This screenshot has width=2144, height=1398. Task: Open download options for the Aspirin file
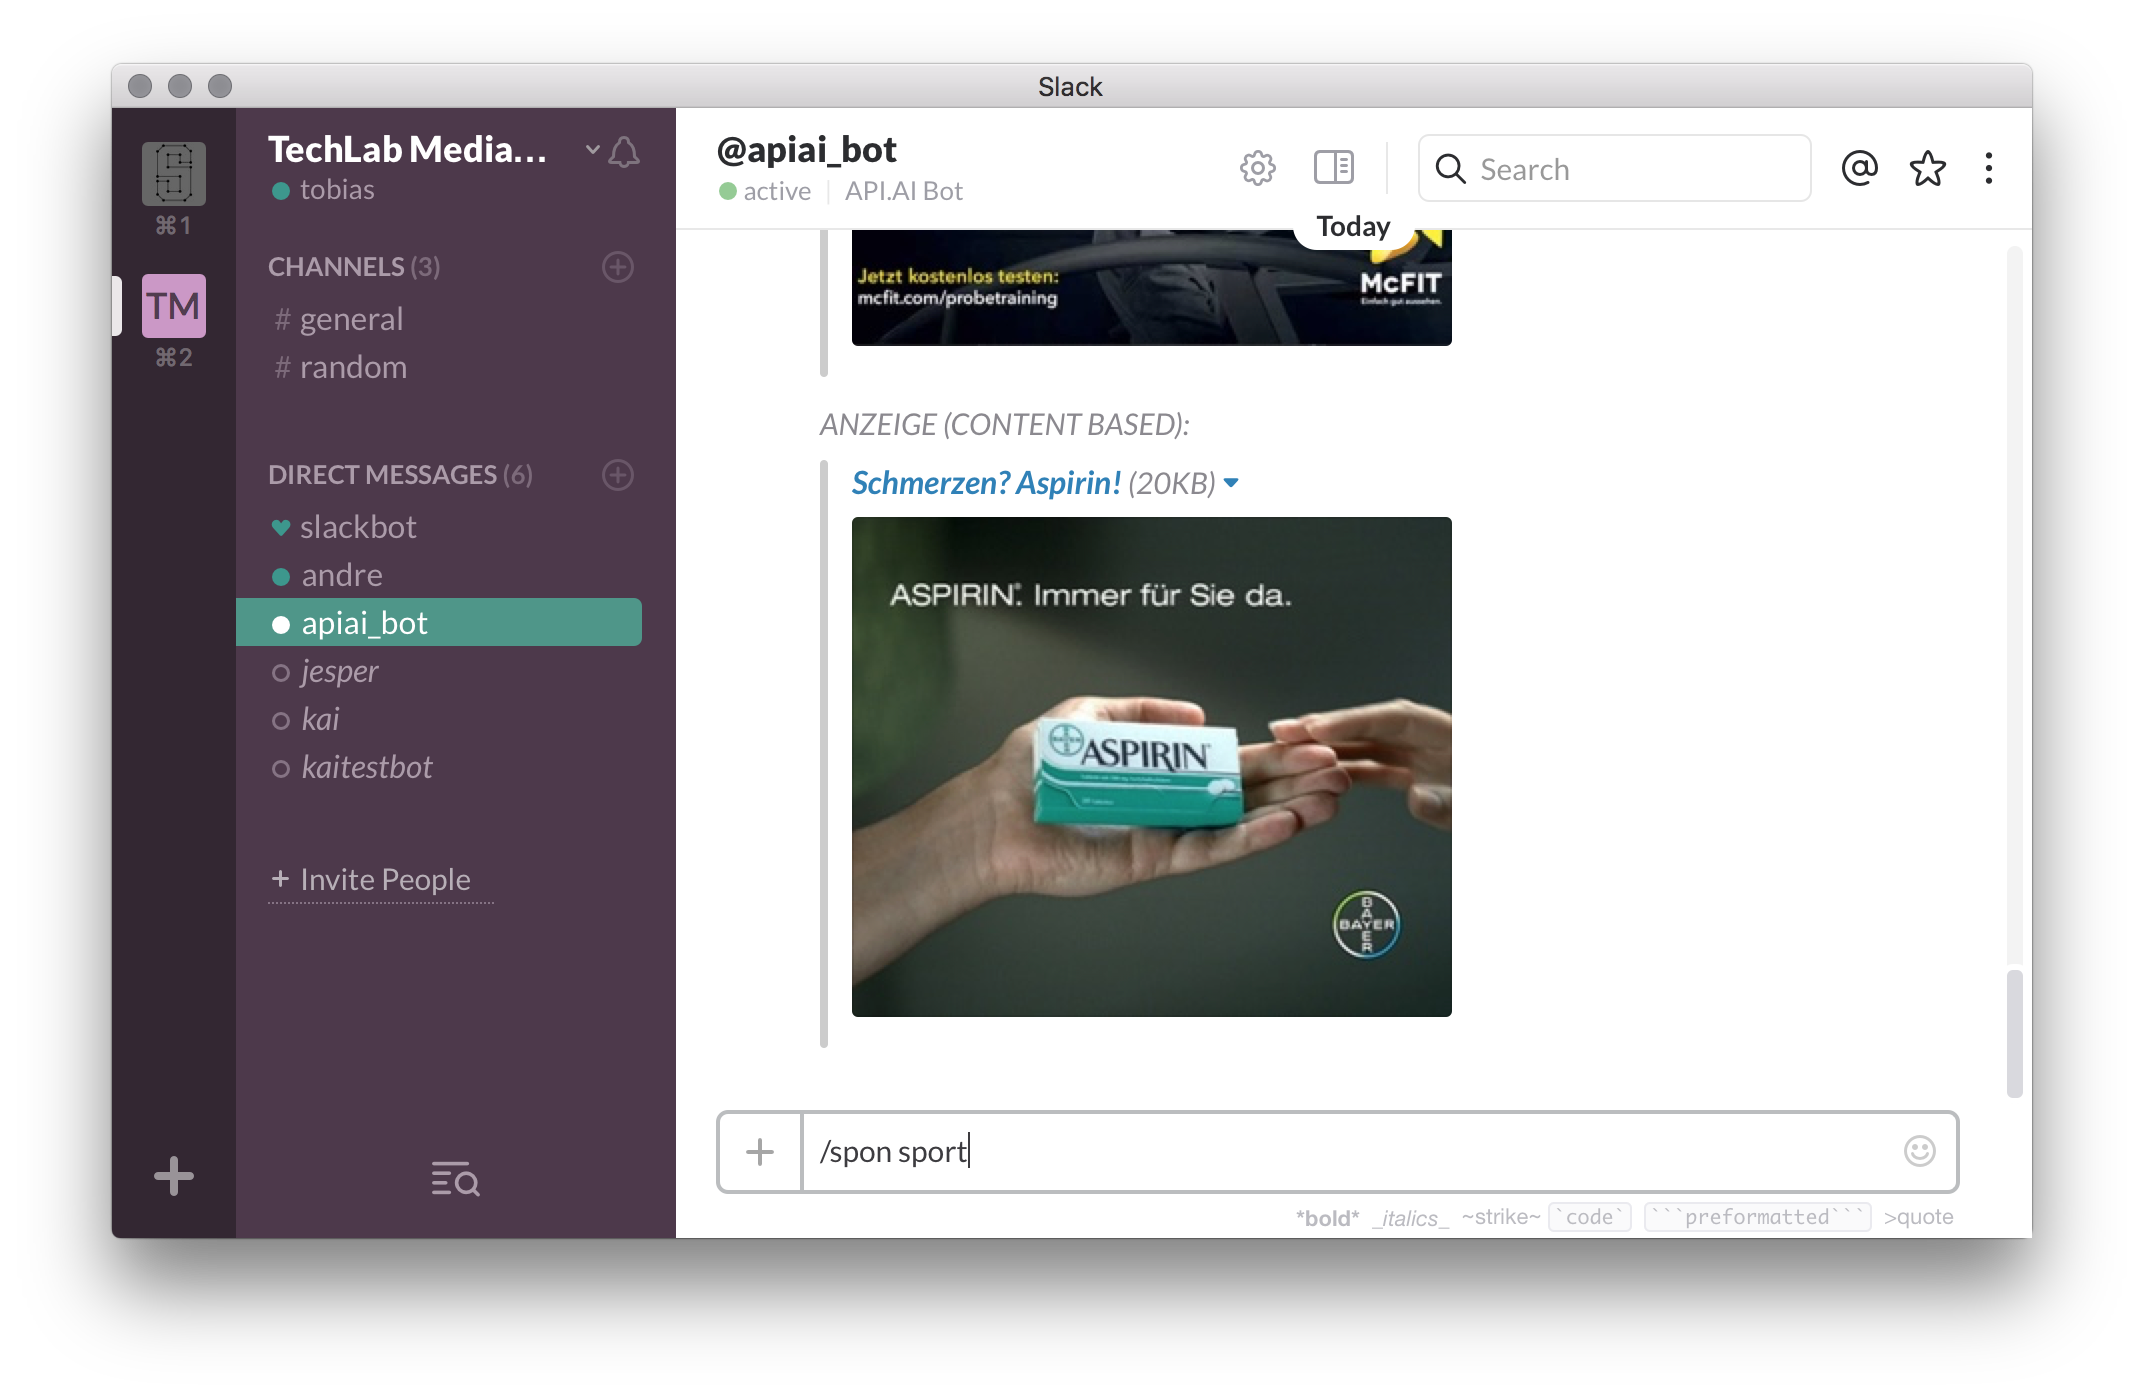pyautogui.click(x=1232, y=482)
